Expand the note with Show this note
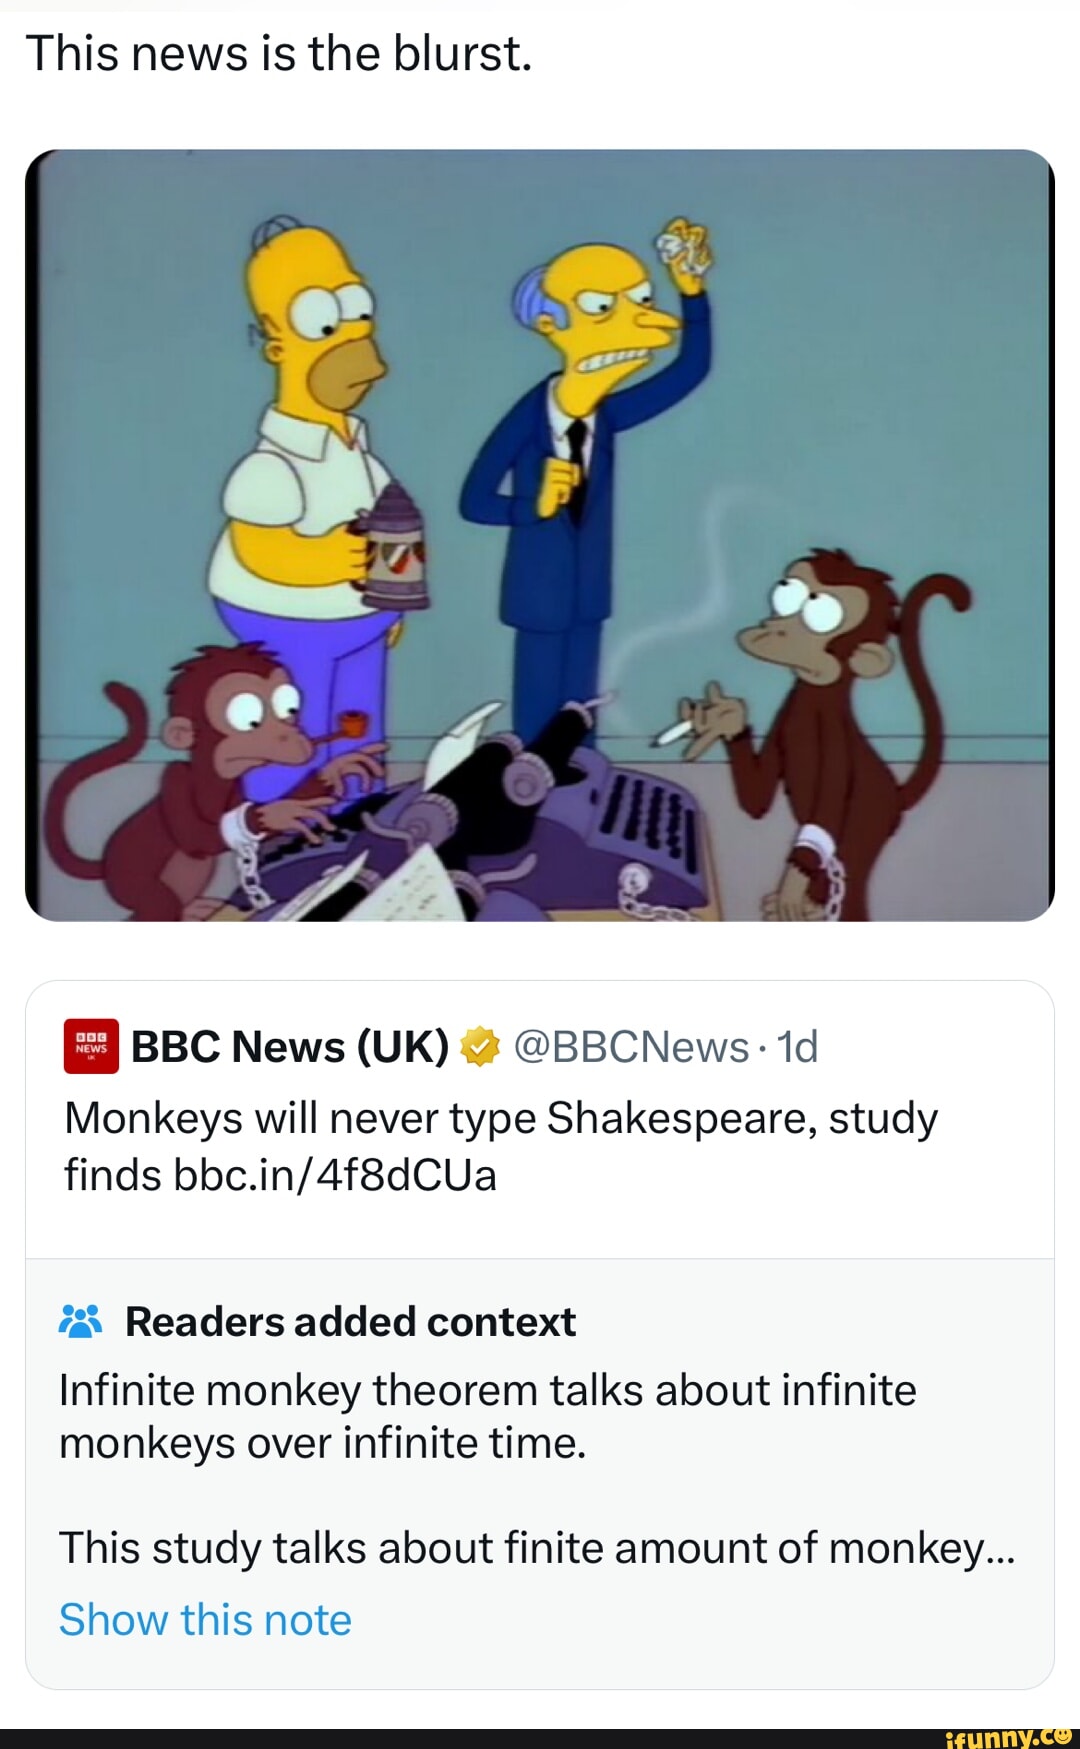1080x1749 pixels. [205, 1619]
